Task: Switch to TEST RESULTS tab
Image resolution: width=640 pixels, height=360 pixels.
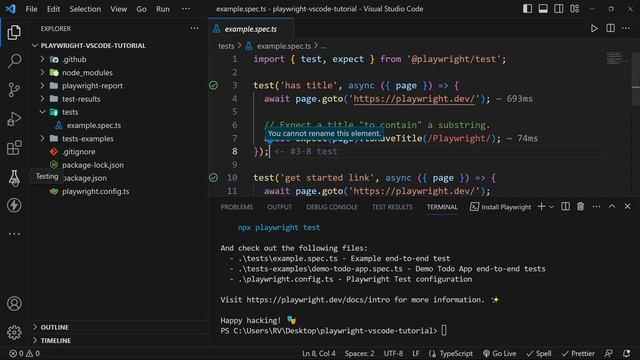Action: coord(392,207)
